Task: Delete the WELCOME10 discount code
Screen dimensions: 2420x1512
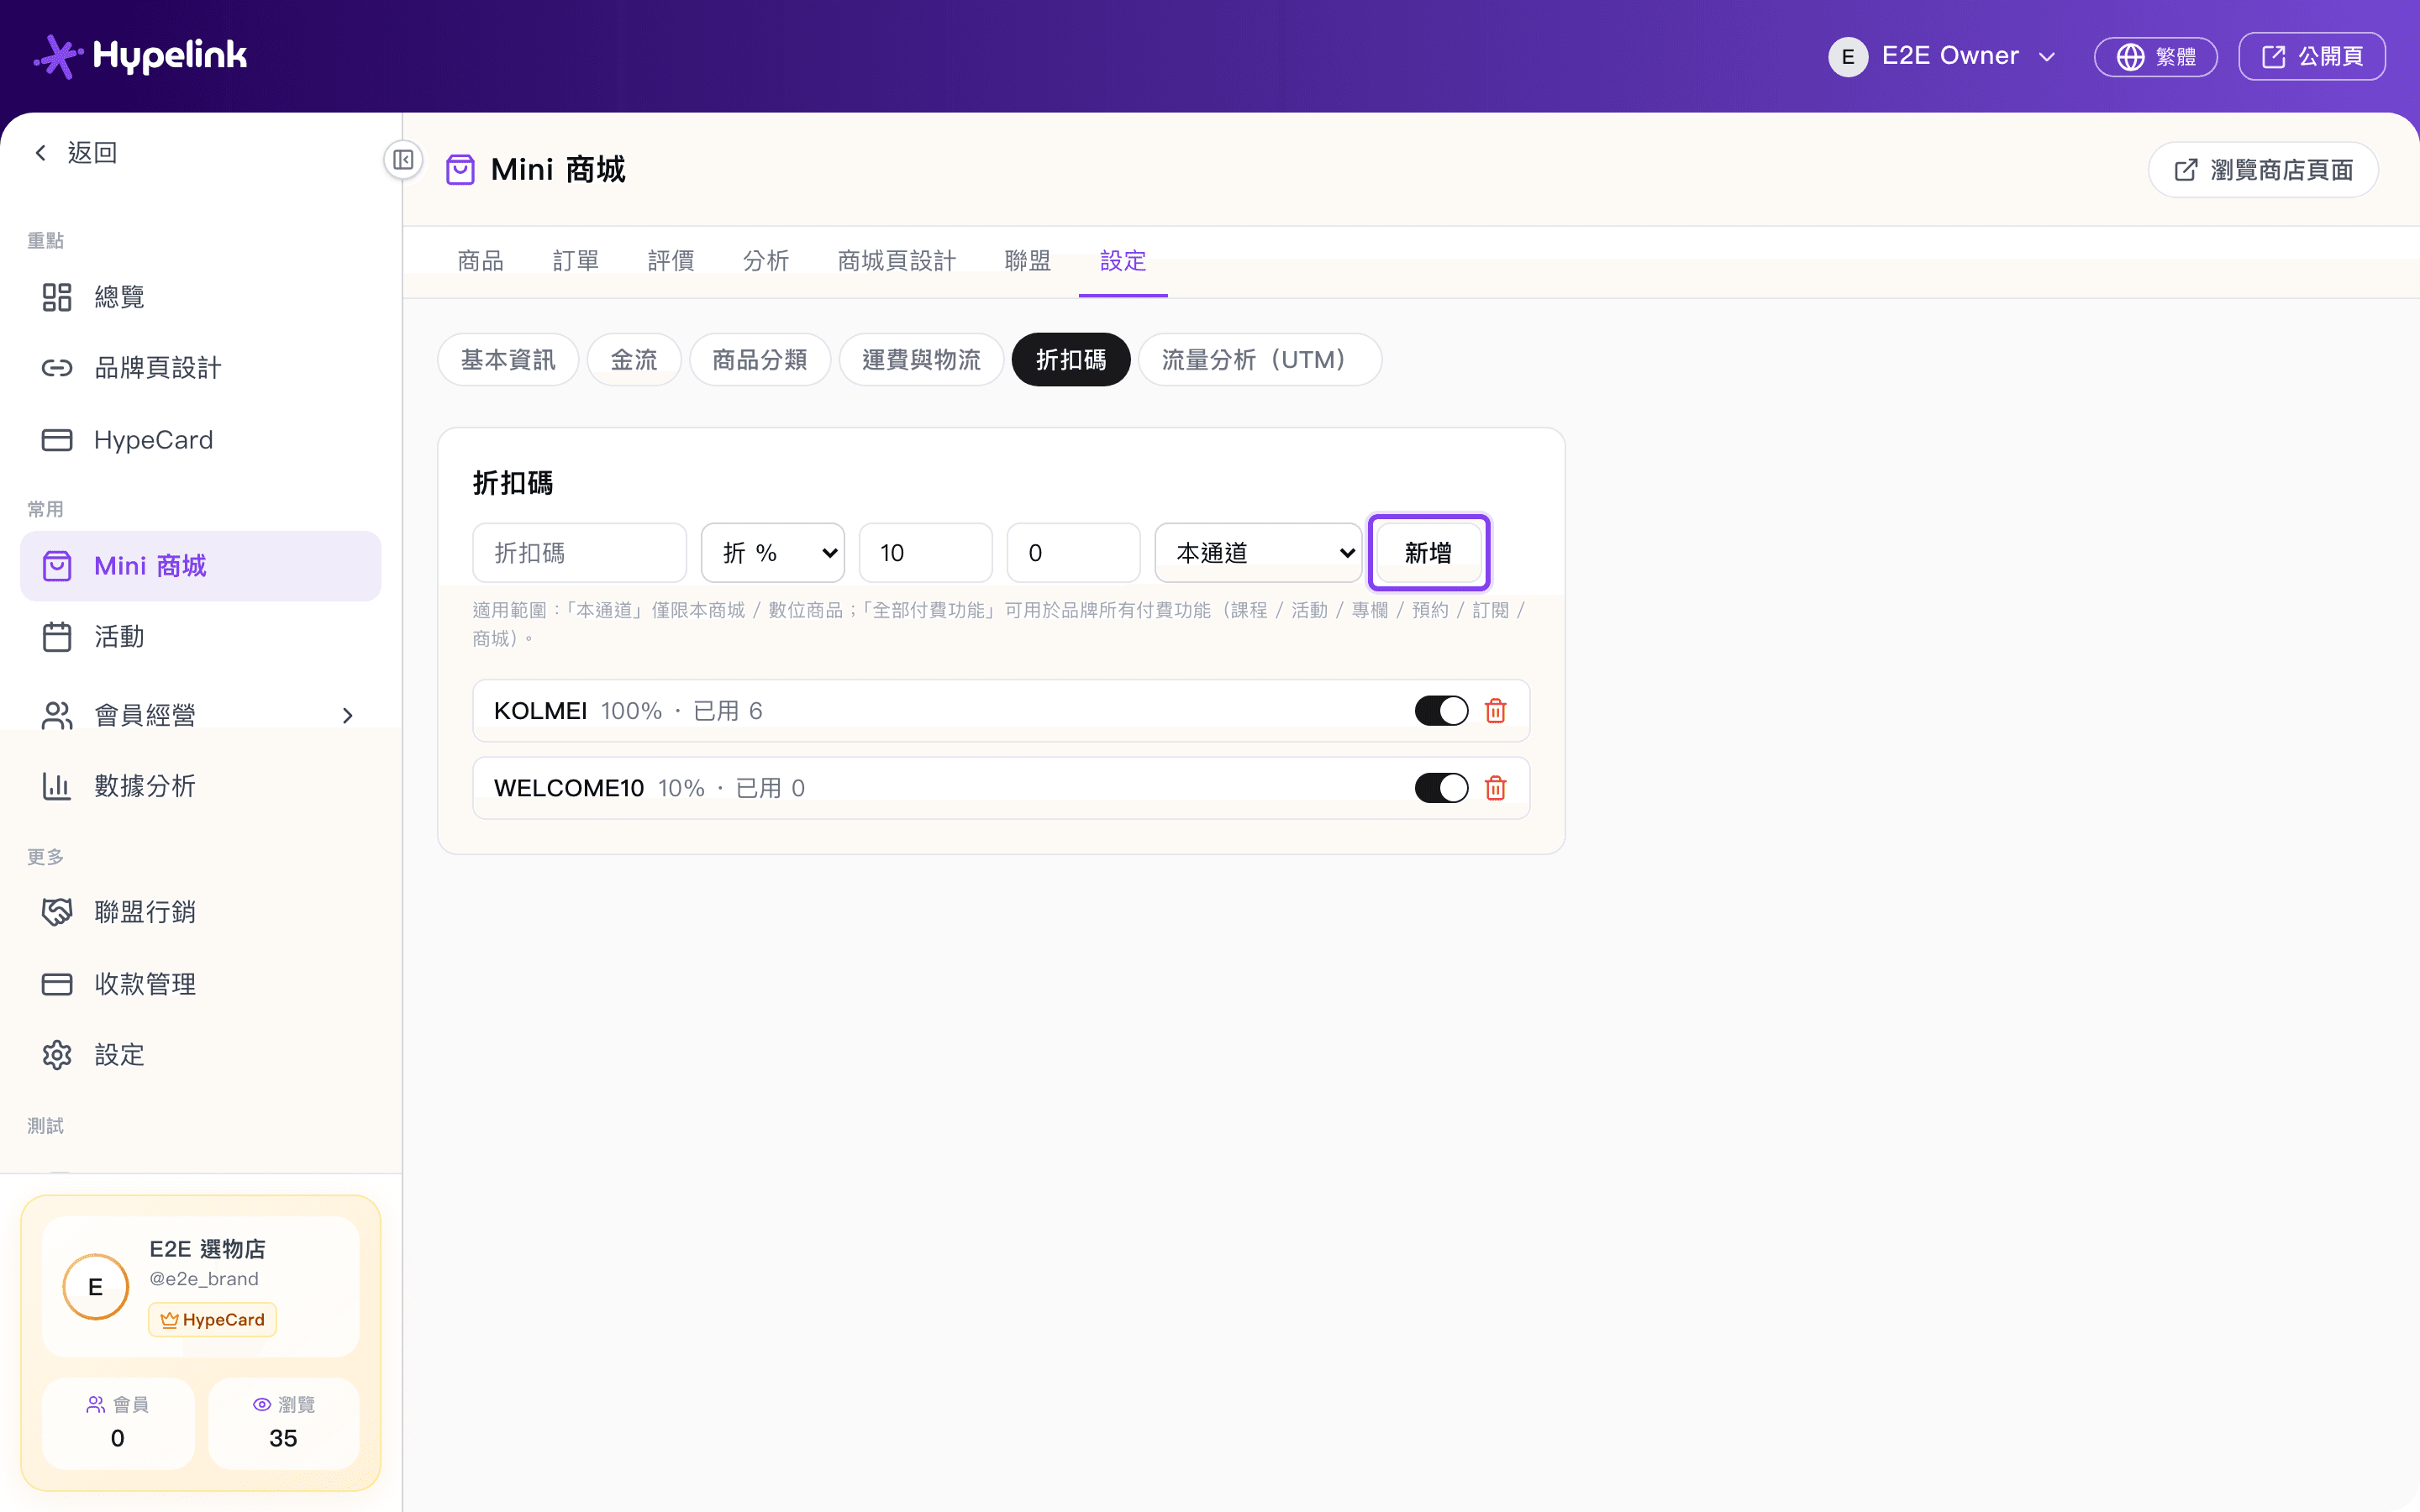Action: pos(1495,788)
